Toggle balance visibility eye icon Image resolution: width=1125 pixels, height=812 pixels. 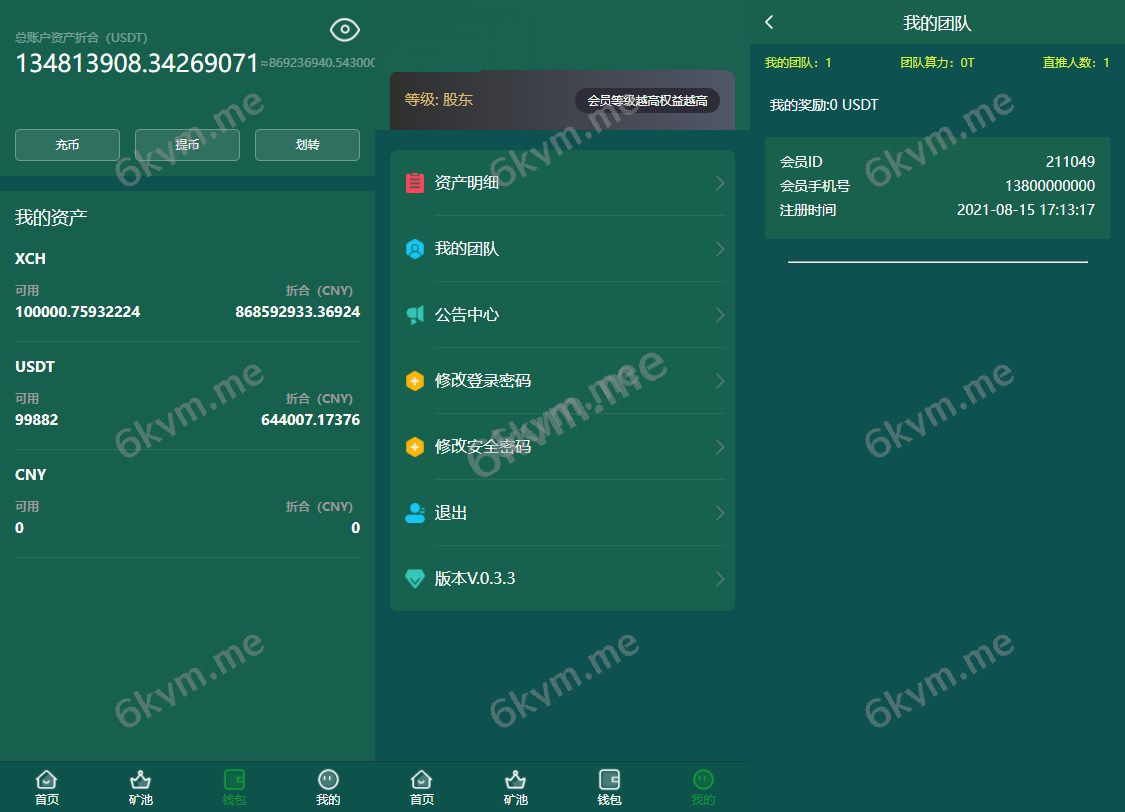(345, 30)
